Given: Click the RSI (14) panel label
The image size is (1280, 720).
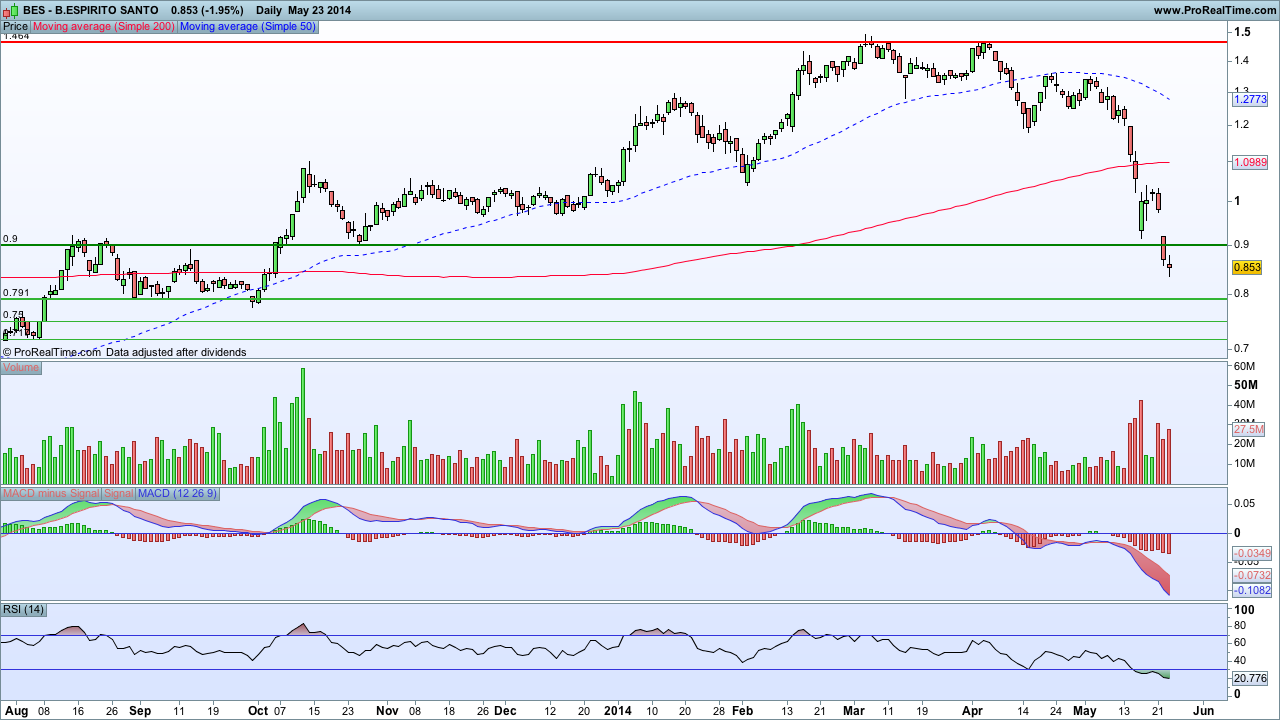Looking at the screenshot, I should click(24, 610).
